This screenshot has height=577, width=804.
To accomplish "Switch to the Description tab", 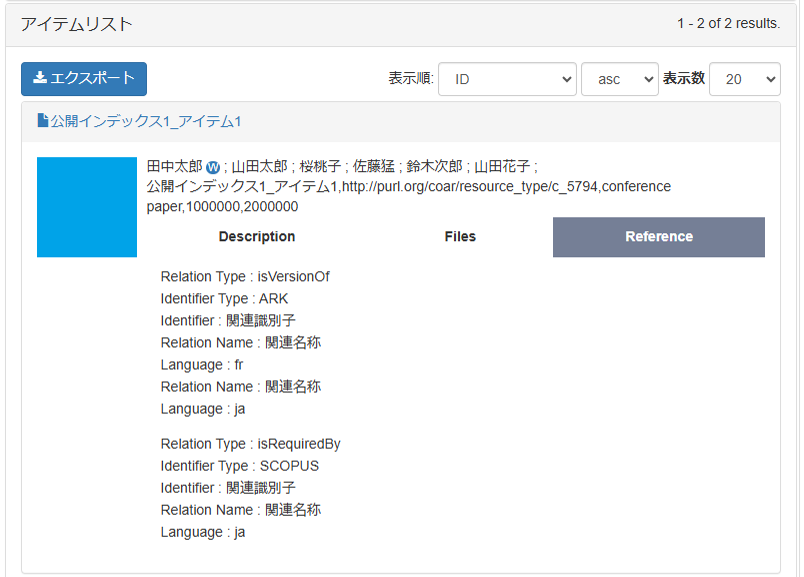I will click(x=257, y=237).
